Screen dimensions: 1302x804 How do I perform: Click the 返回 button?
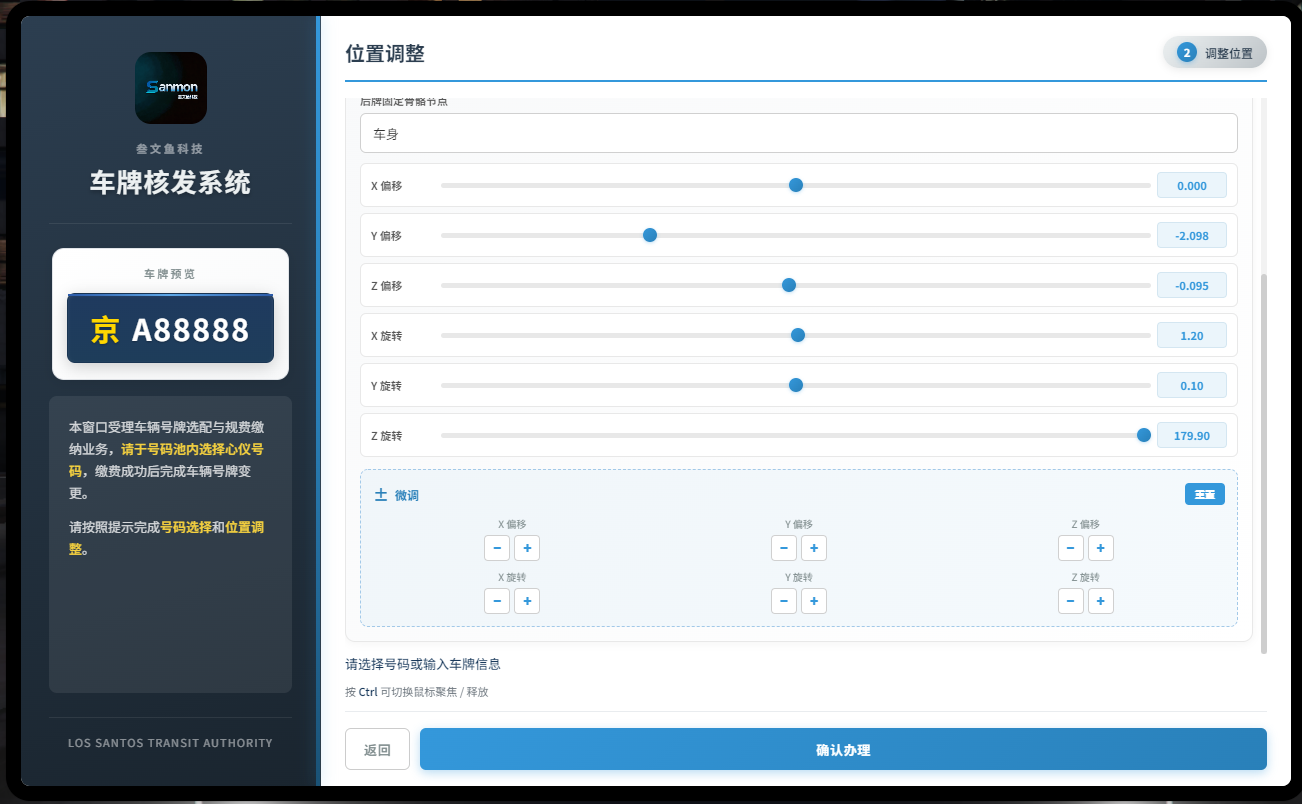[377, 749]
